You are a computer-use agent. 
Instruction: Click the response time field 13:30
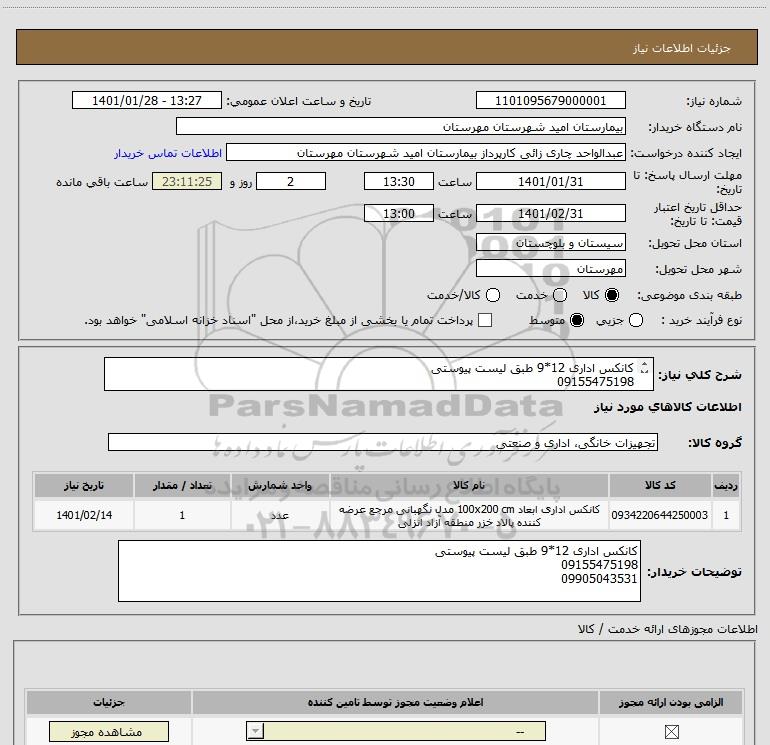click(x=399, y=181)
